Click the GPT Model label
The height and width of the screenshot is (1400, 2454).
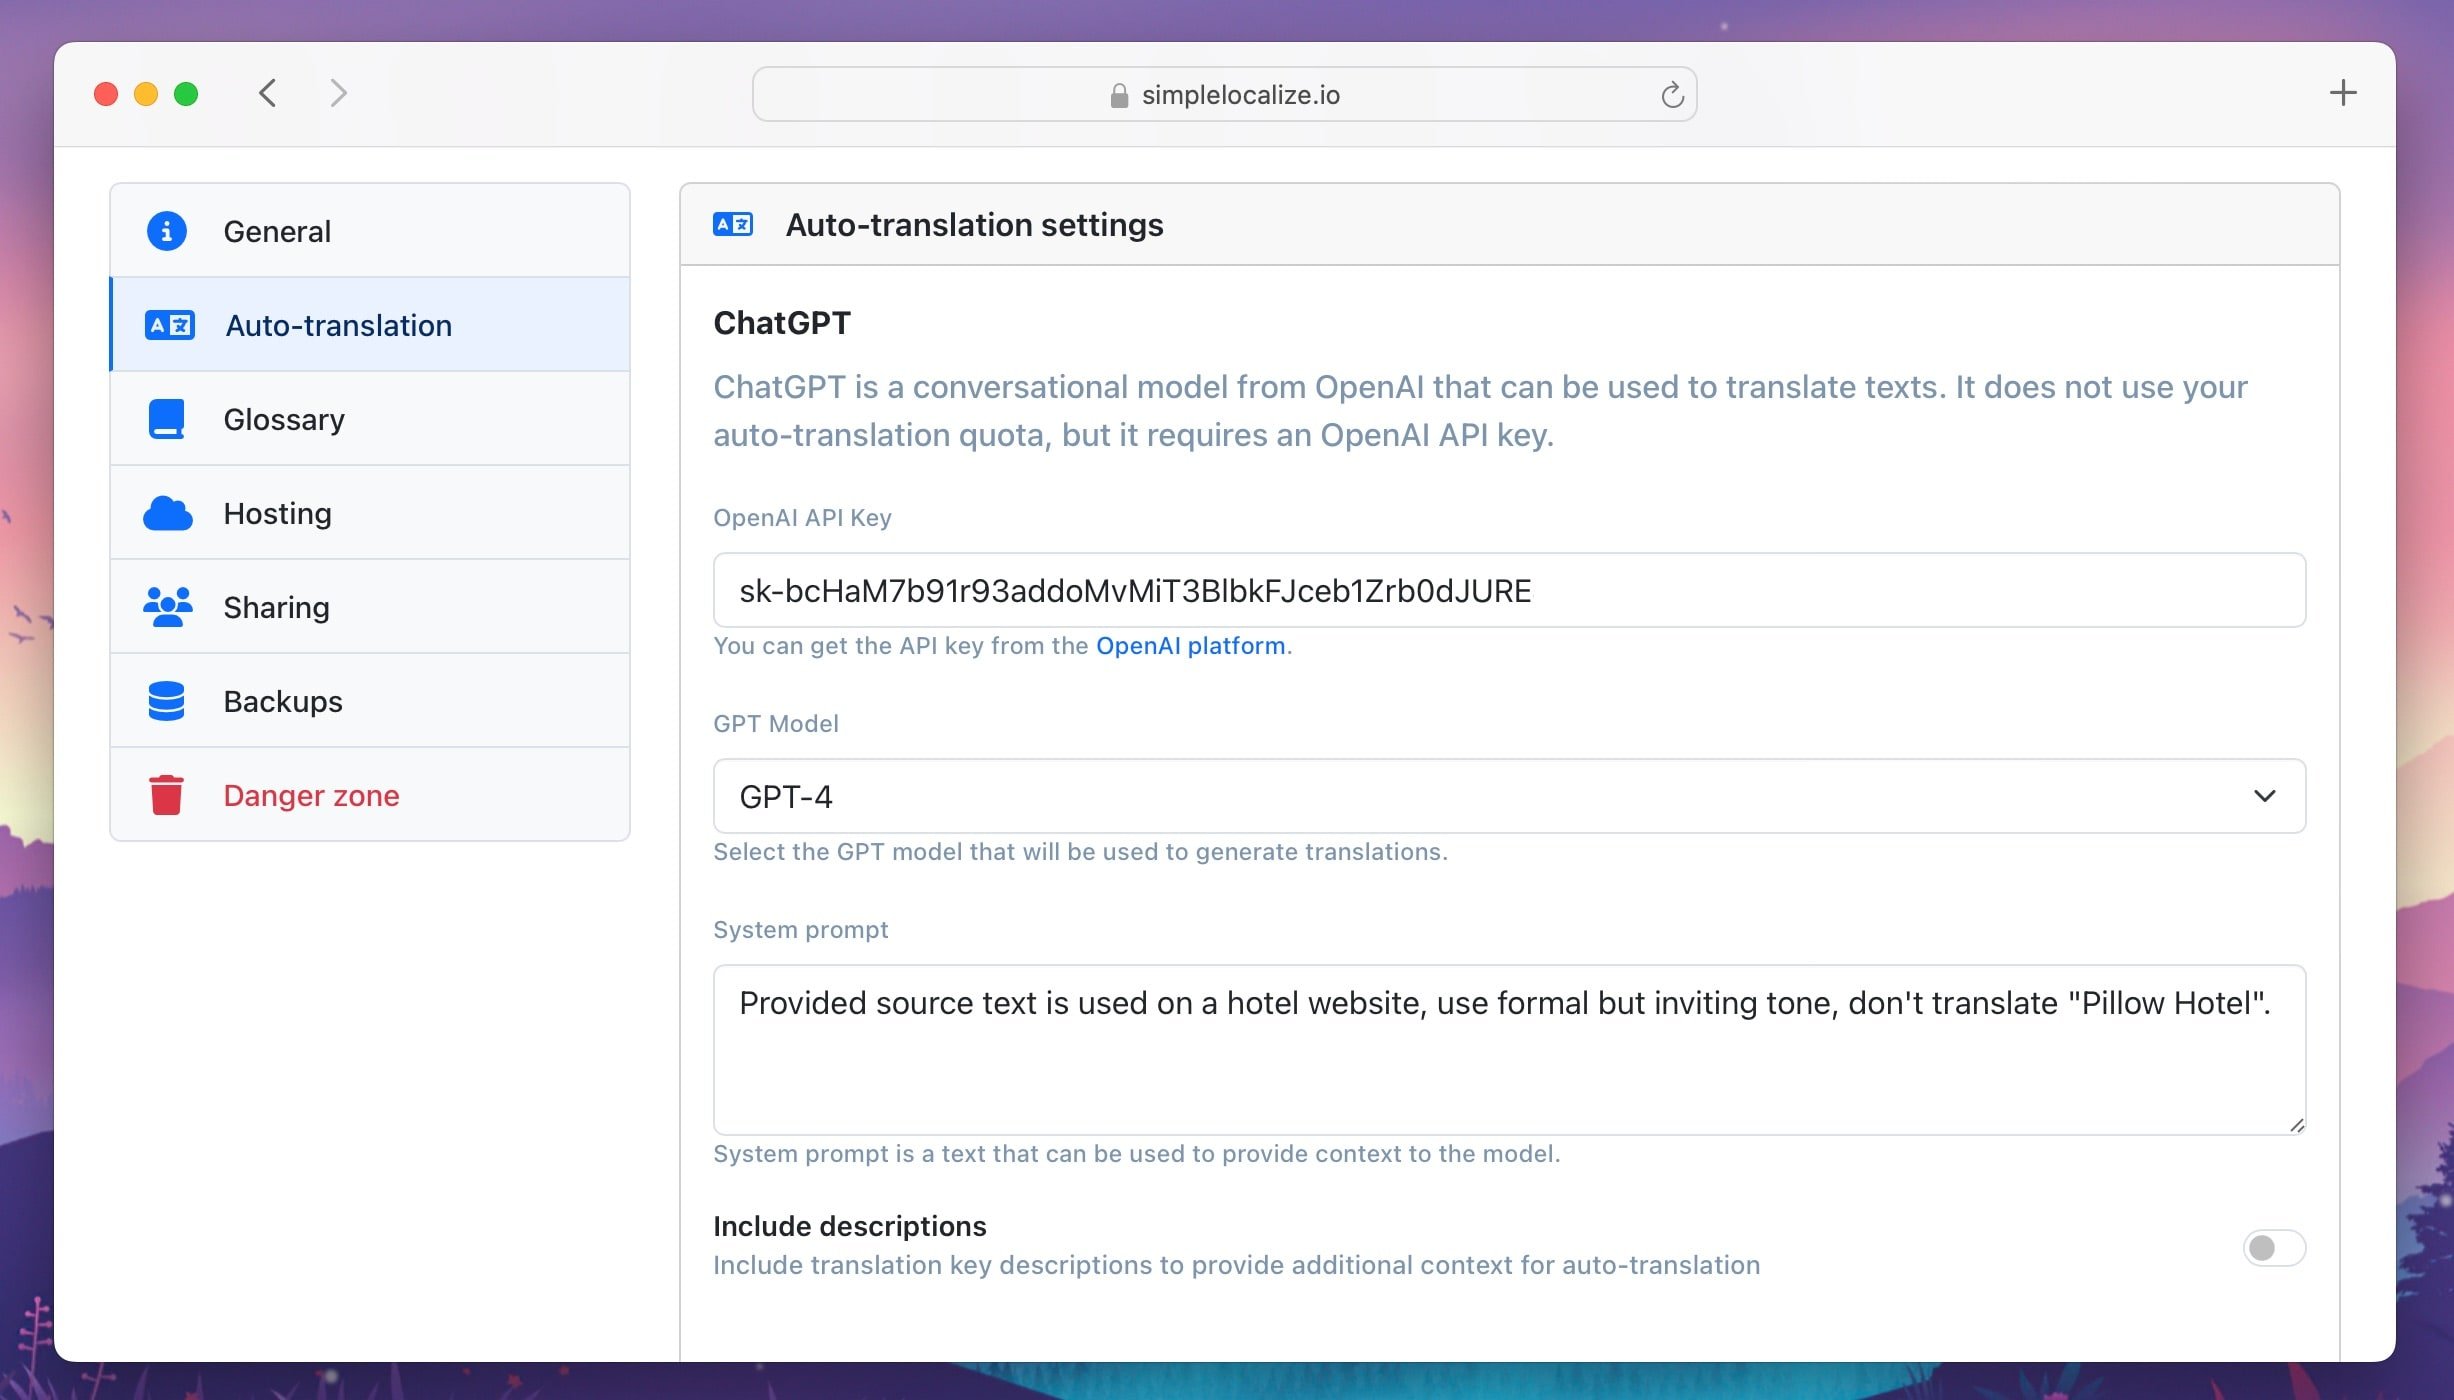(x=776, y=724)
